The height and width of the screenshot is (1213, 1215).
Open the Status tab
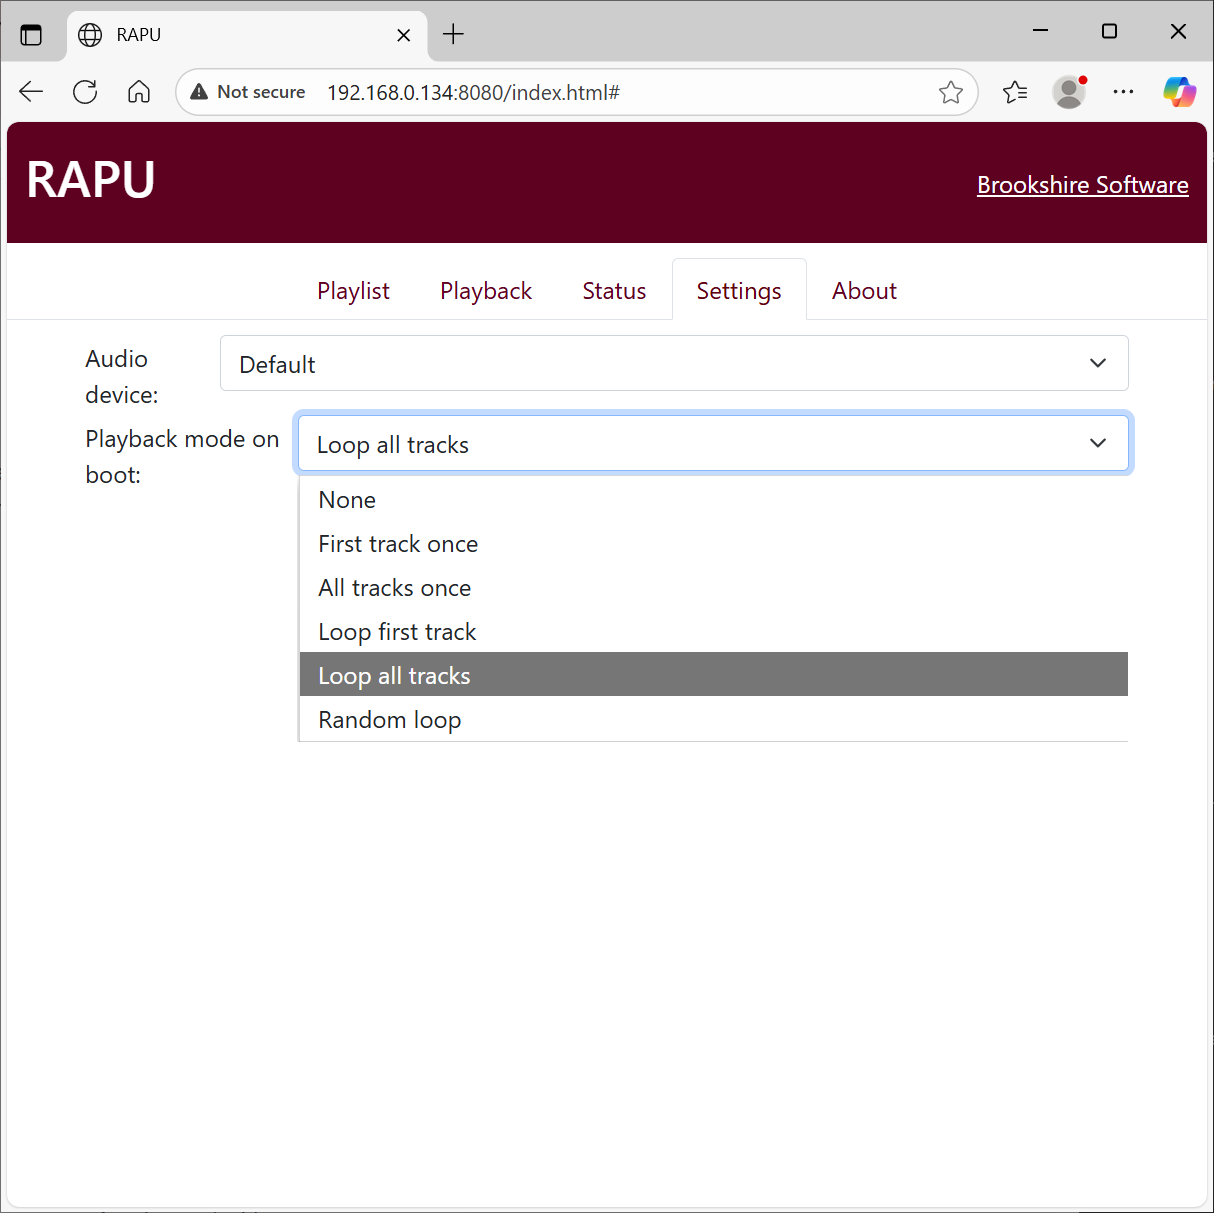coord(614,291)
